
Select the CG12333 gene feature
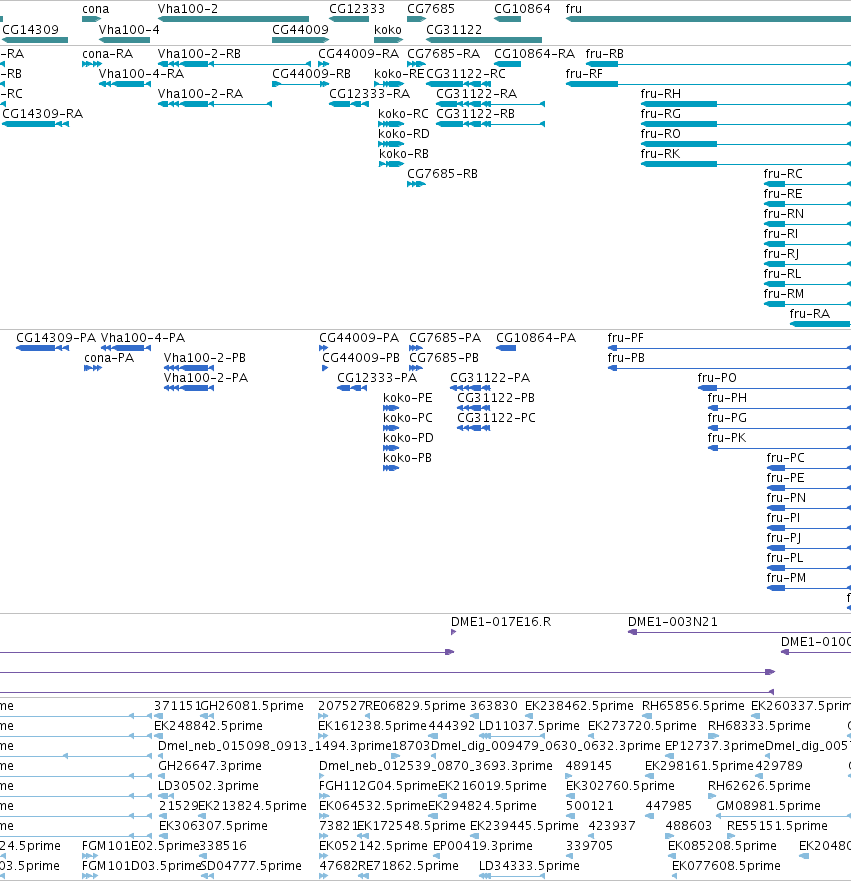coord(349,19)
